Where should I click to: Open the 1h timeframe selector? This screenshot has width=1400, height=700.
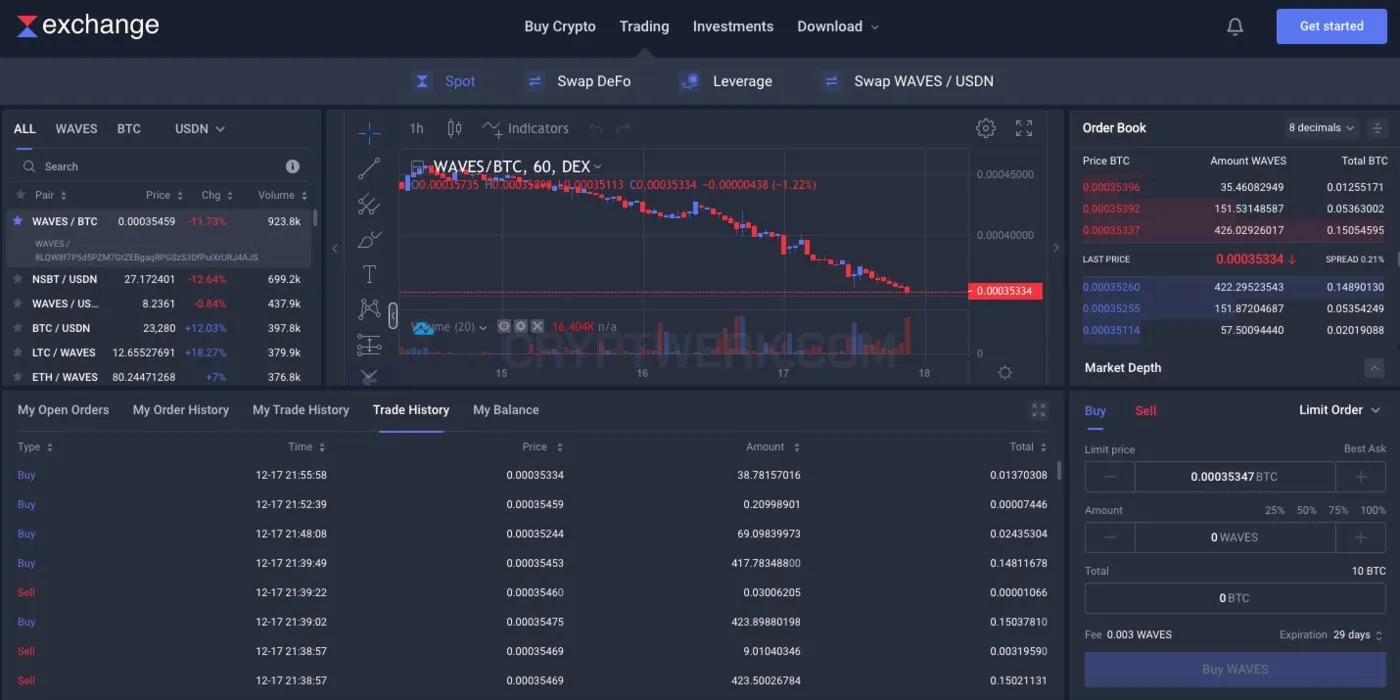point(416,128)
